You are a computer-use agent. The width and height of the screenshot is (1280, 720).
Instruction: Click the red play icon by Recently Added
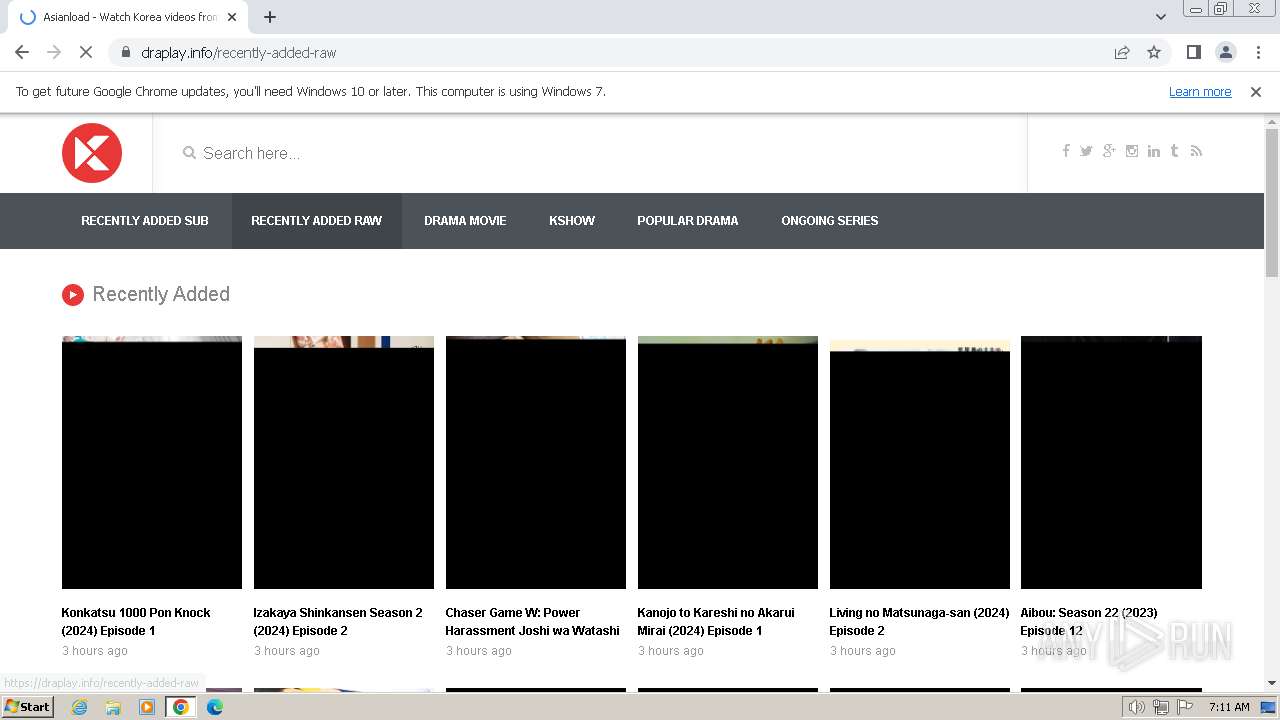tap(72, 294)
